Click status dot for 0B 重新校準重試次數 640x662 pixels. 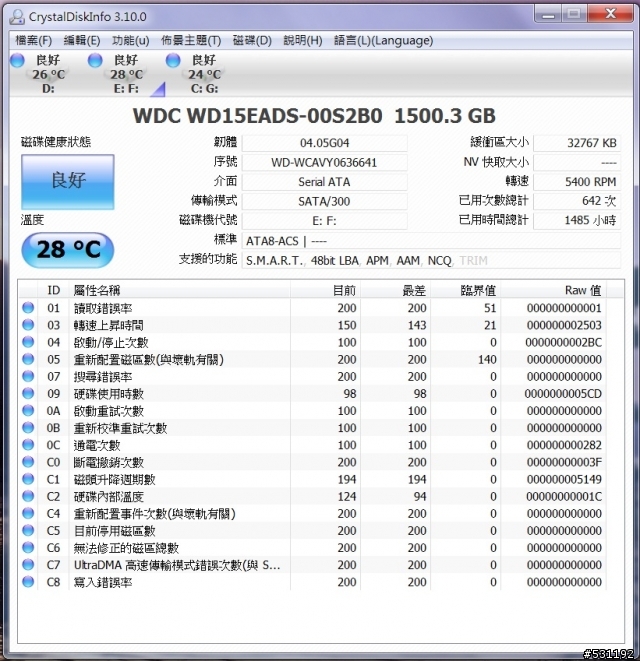(28, 427)
